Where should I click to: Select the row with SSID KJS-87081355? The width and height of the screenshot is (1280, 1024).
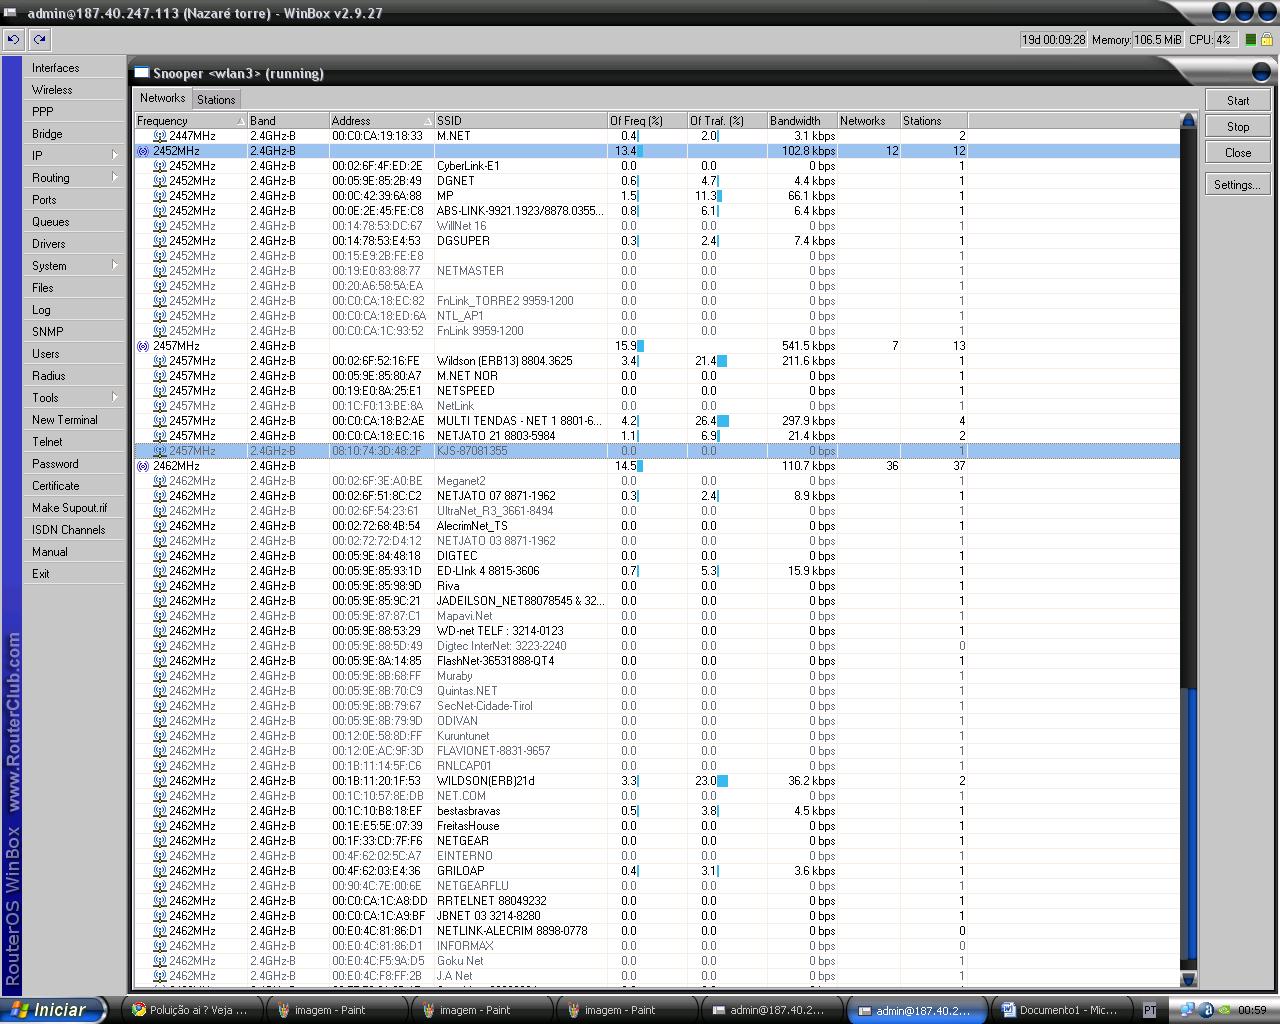[657, 451]
